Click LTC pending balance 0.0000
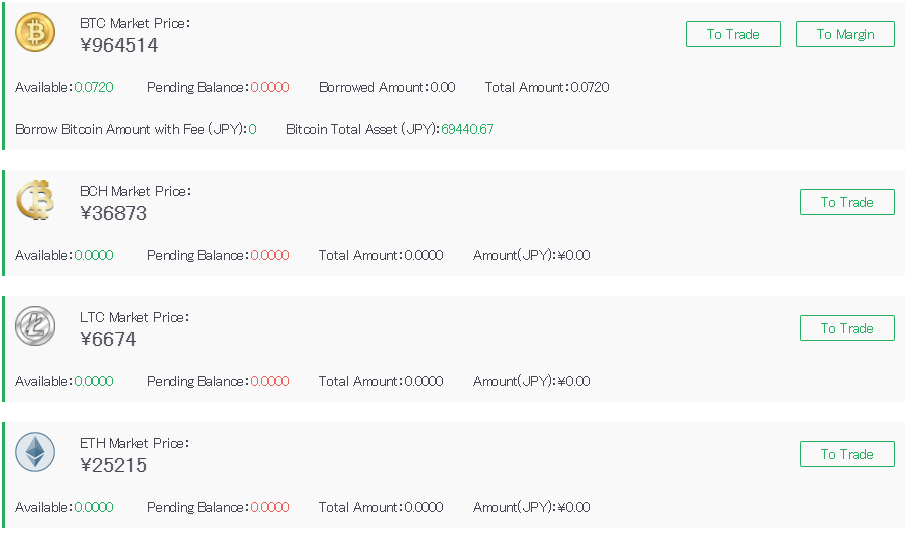Image resolution: width=922 pixels, height=536 pixels. tap(270, 381)
